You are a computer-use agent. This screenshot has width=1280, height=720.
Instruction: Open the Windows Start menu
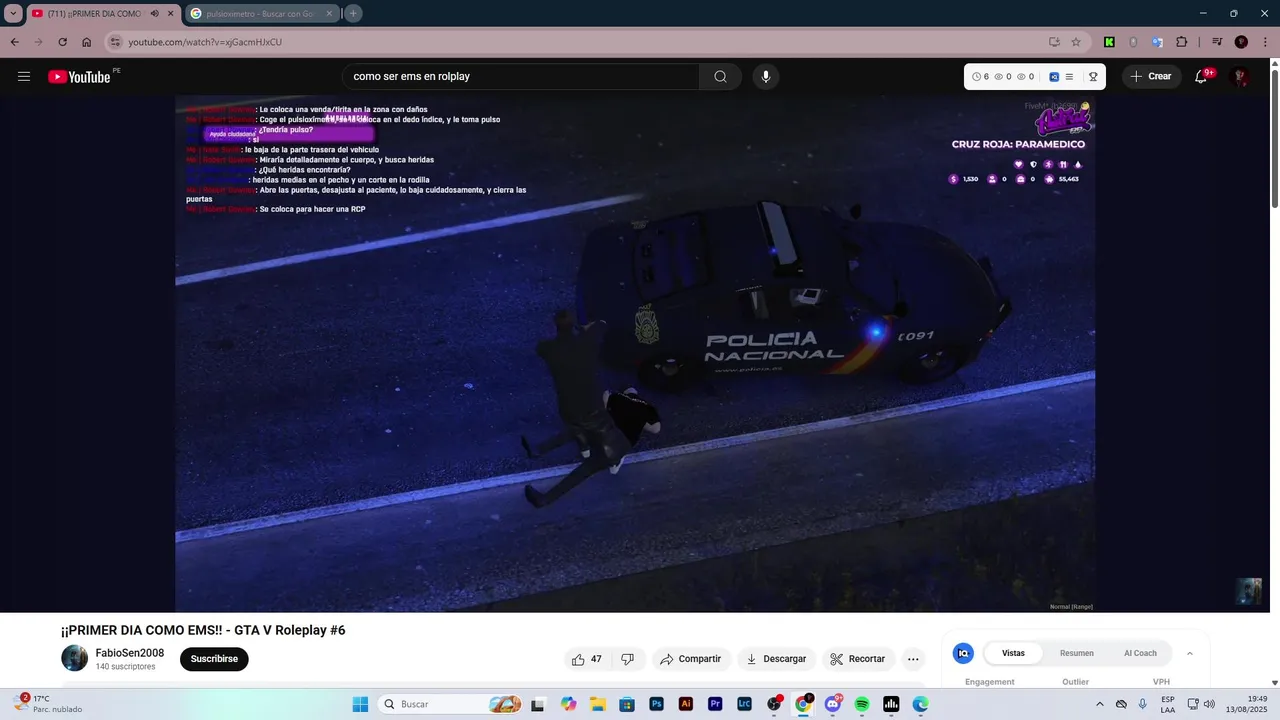360,704
